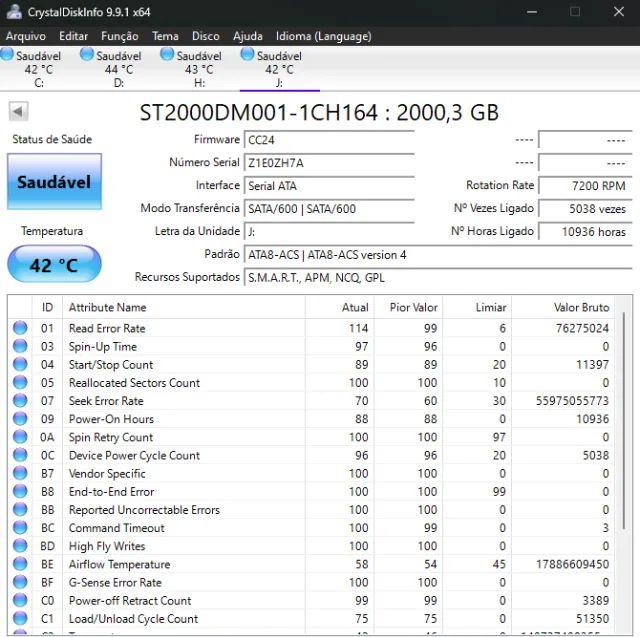Click status icon for Seek Error Rate
This screenshot has width=640, height=637.
20,400
